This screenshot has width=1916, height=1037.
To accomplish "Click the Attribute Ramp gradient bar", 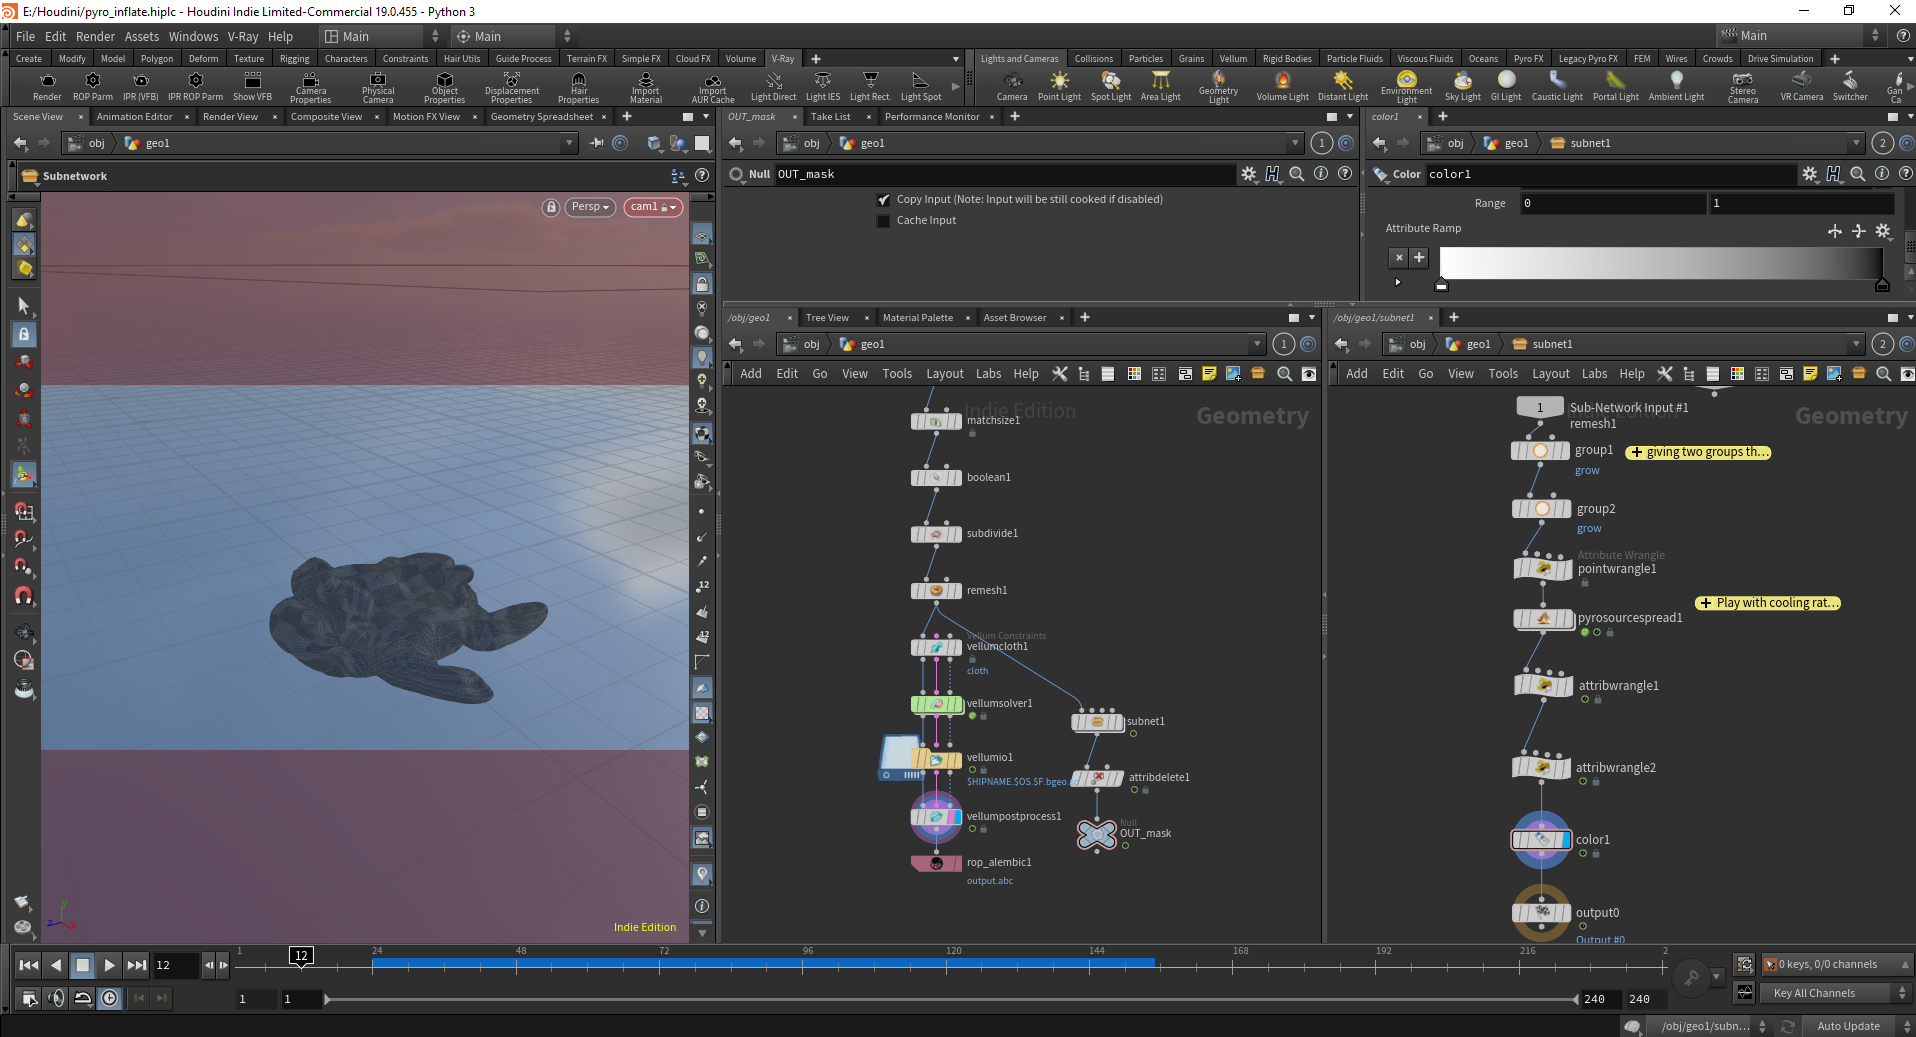I will click(1660, 263).
